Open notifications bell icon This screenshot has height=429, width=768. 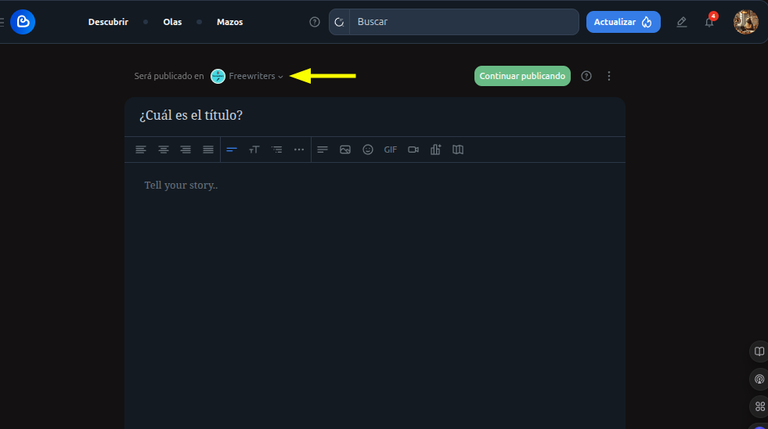click(x=709, y=22)
